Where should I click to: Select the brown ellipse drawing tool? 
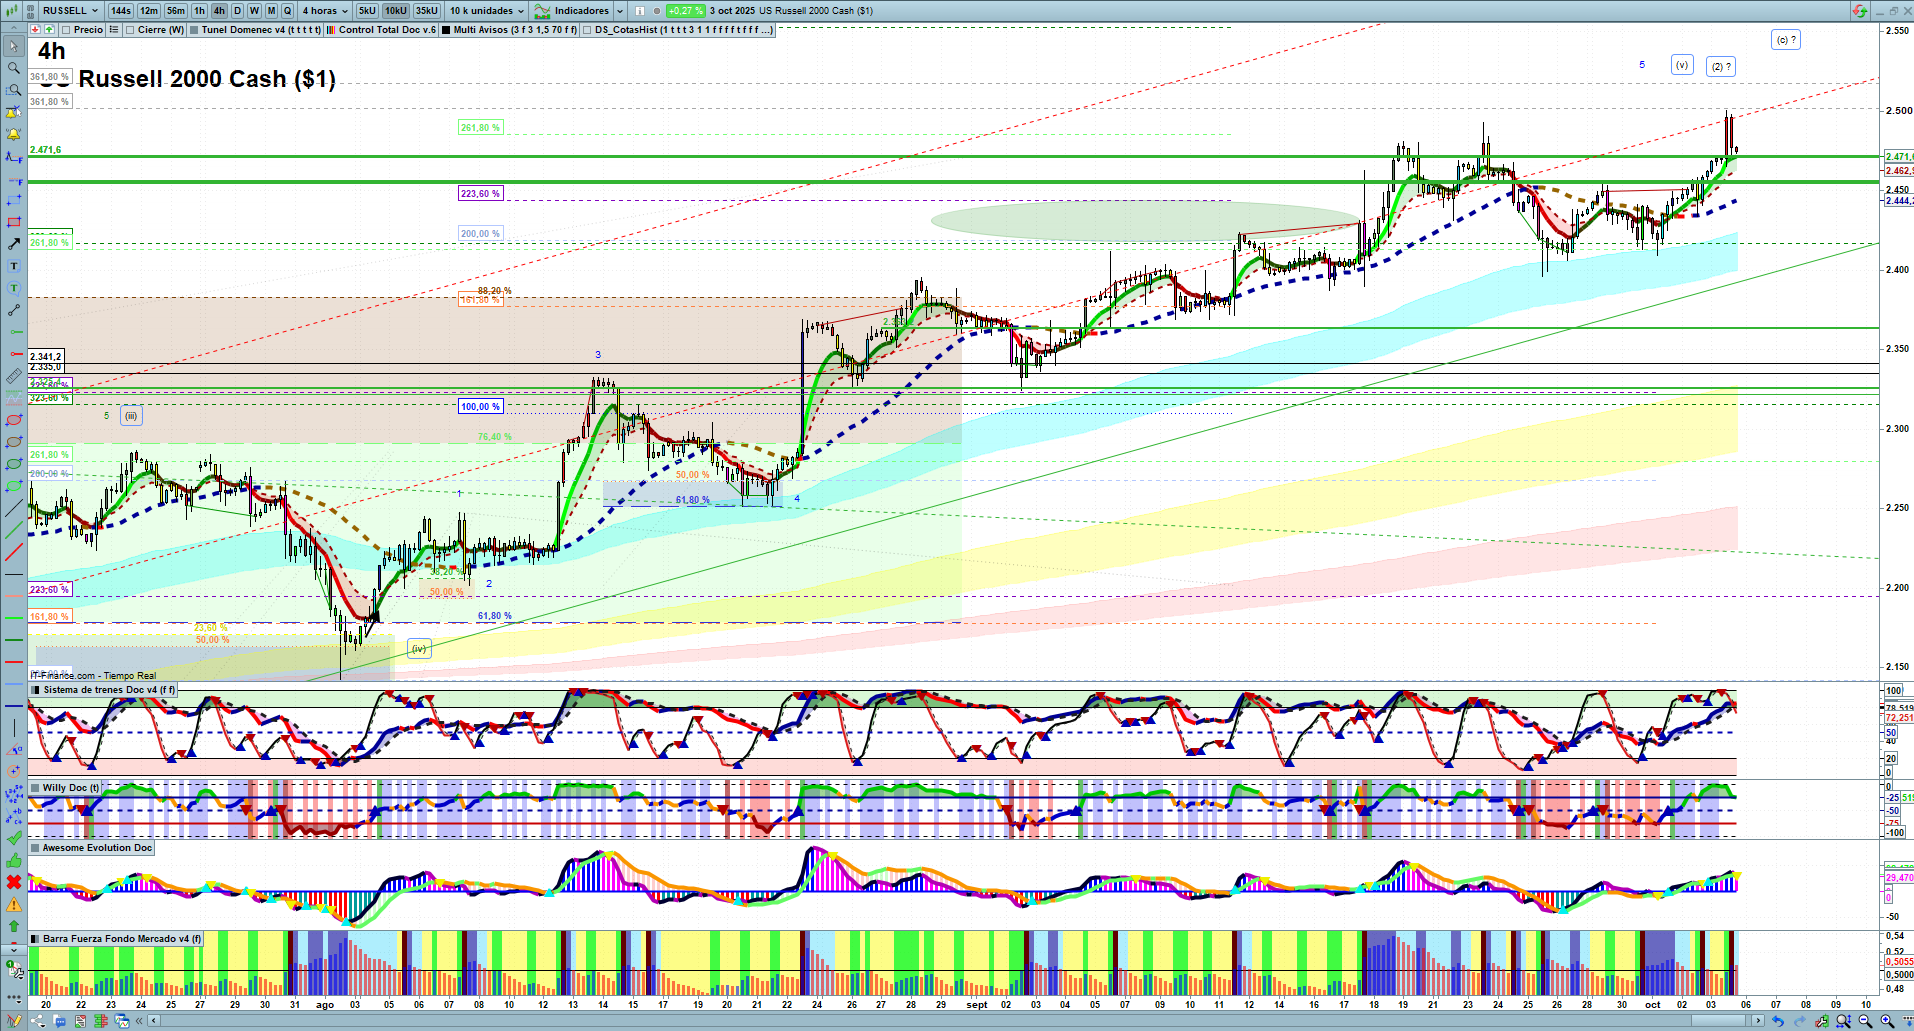[14, 442]
